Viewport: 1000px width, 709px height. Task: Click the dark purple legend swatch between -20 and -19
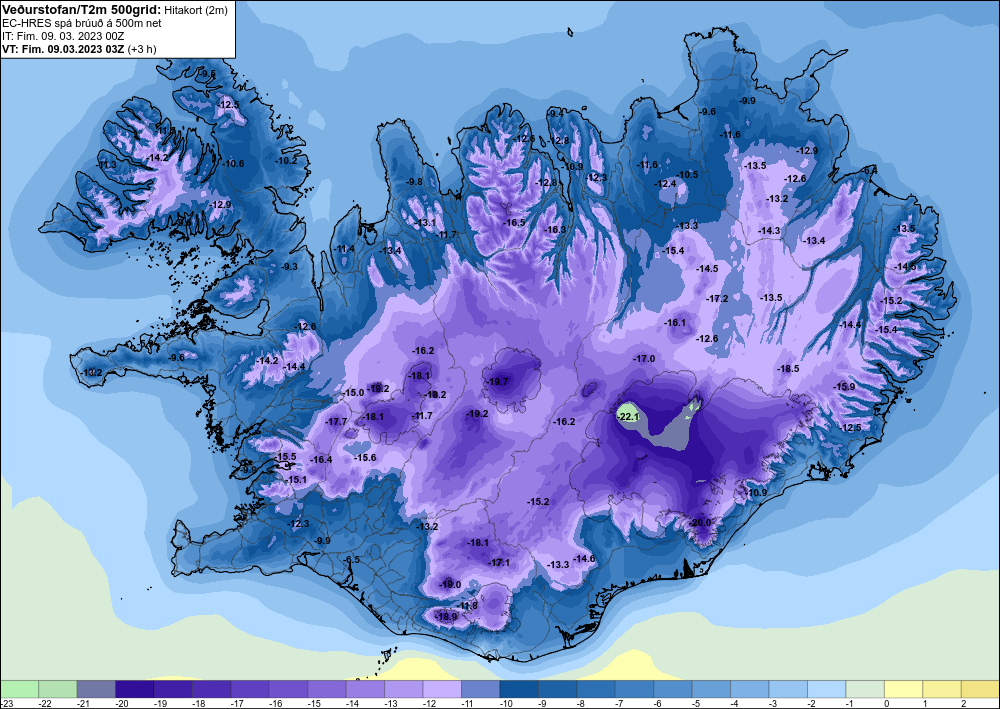coord(135,689)
